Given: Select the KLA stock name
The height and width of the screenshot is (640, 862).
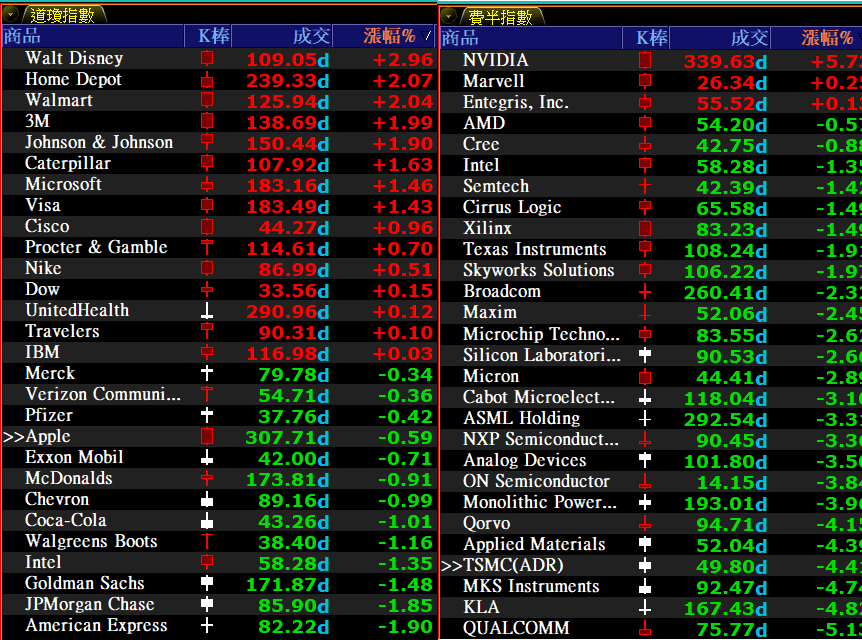Looking at the screenshot, I should [481, 607].
